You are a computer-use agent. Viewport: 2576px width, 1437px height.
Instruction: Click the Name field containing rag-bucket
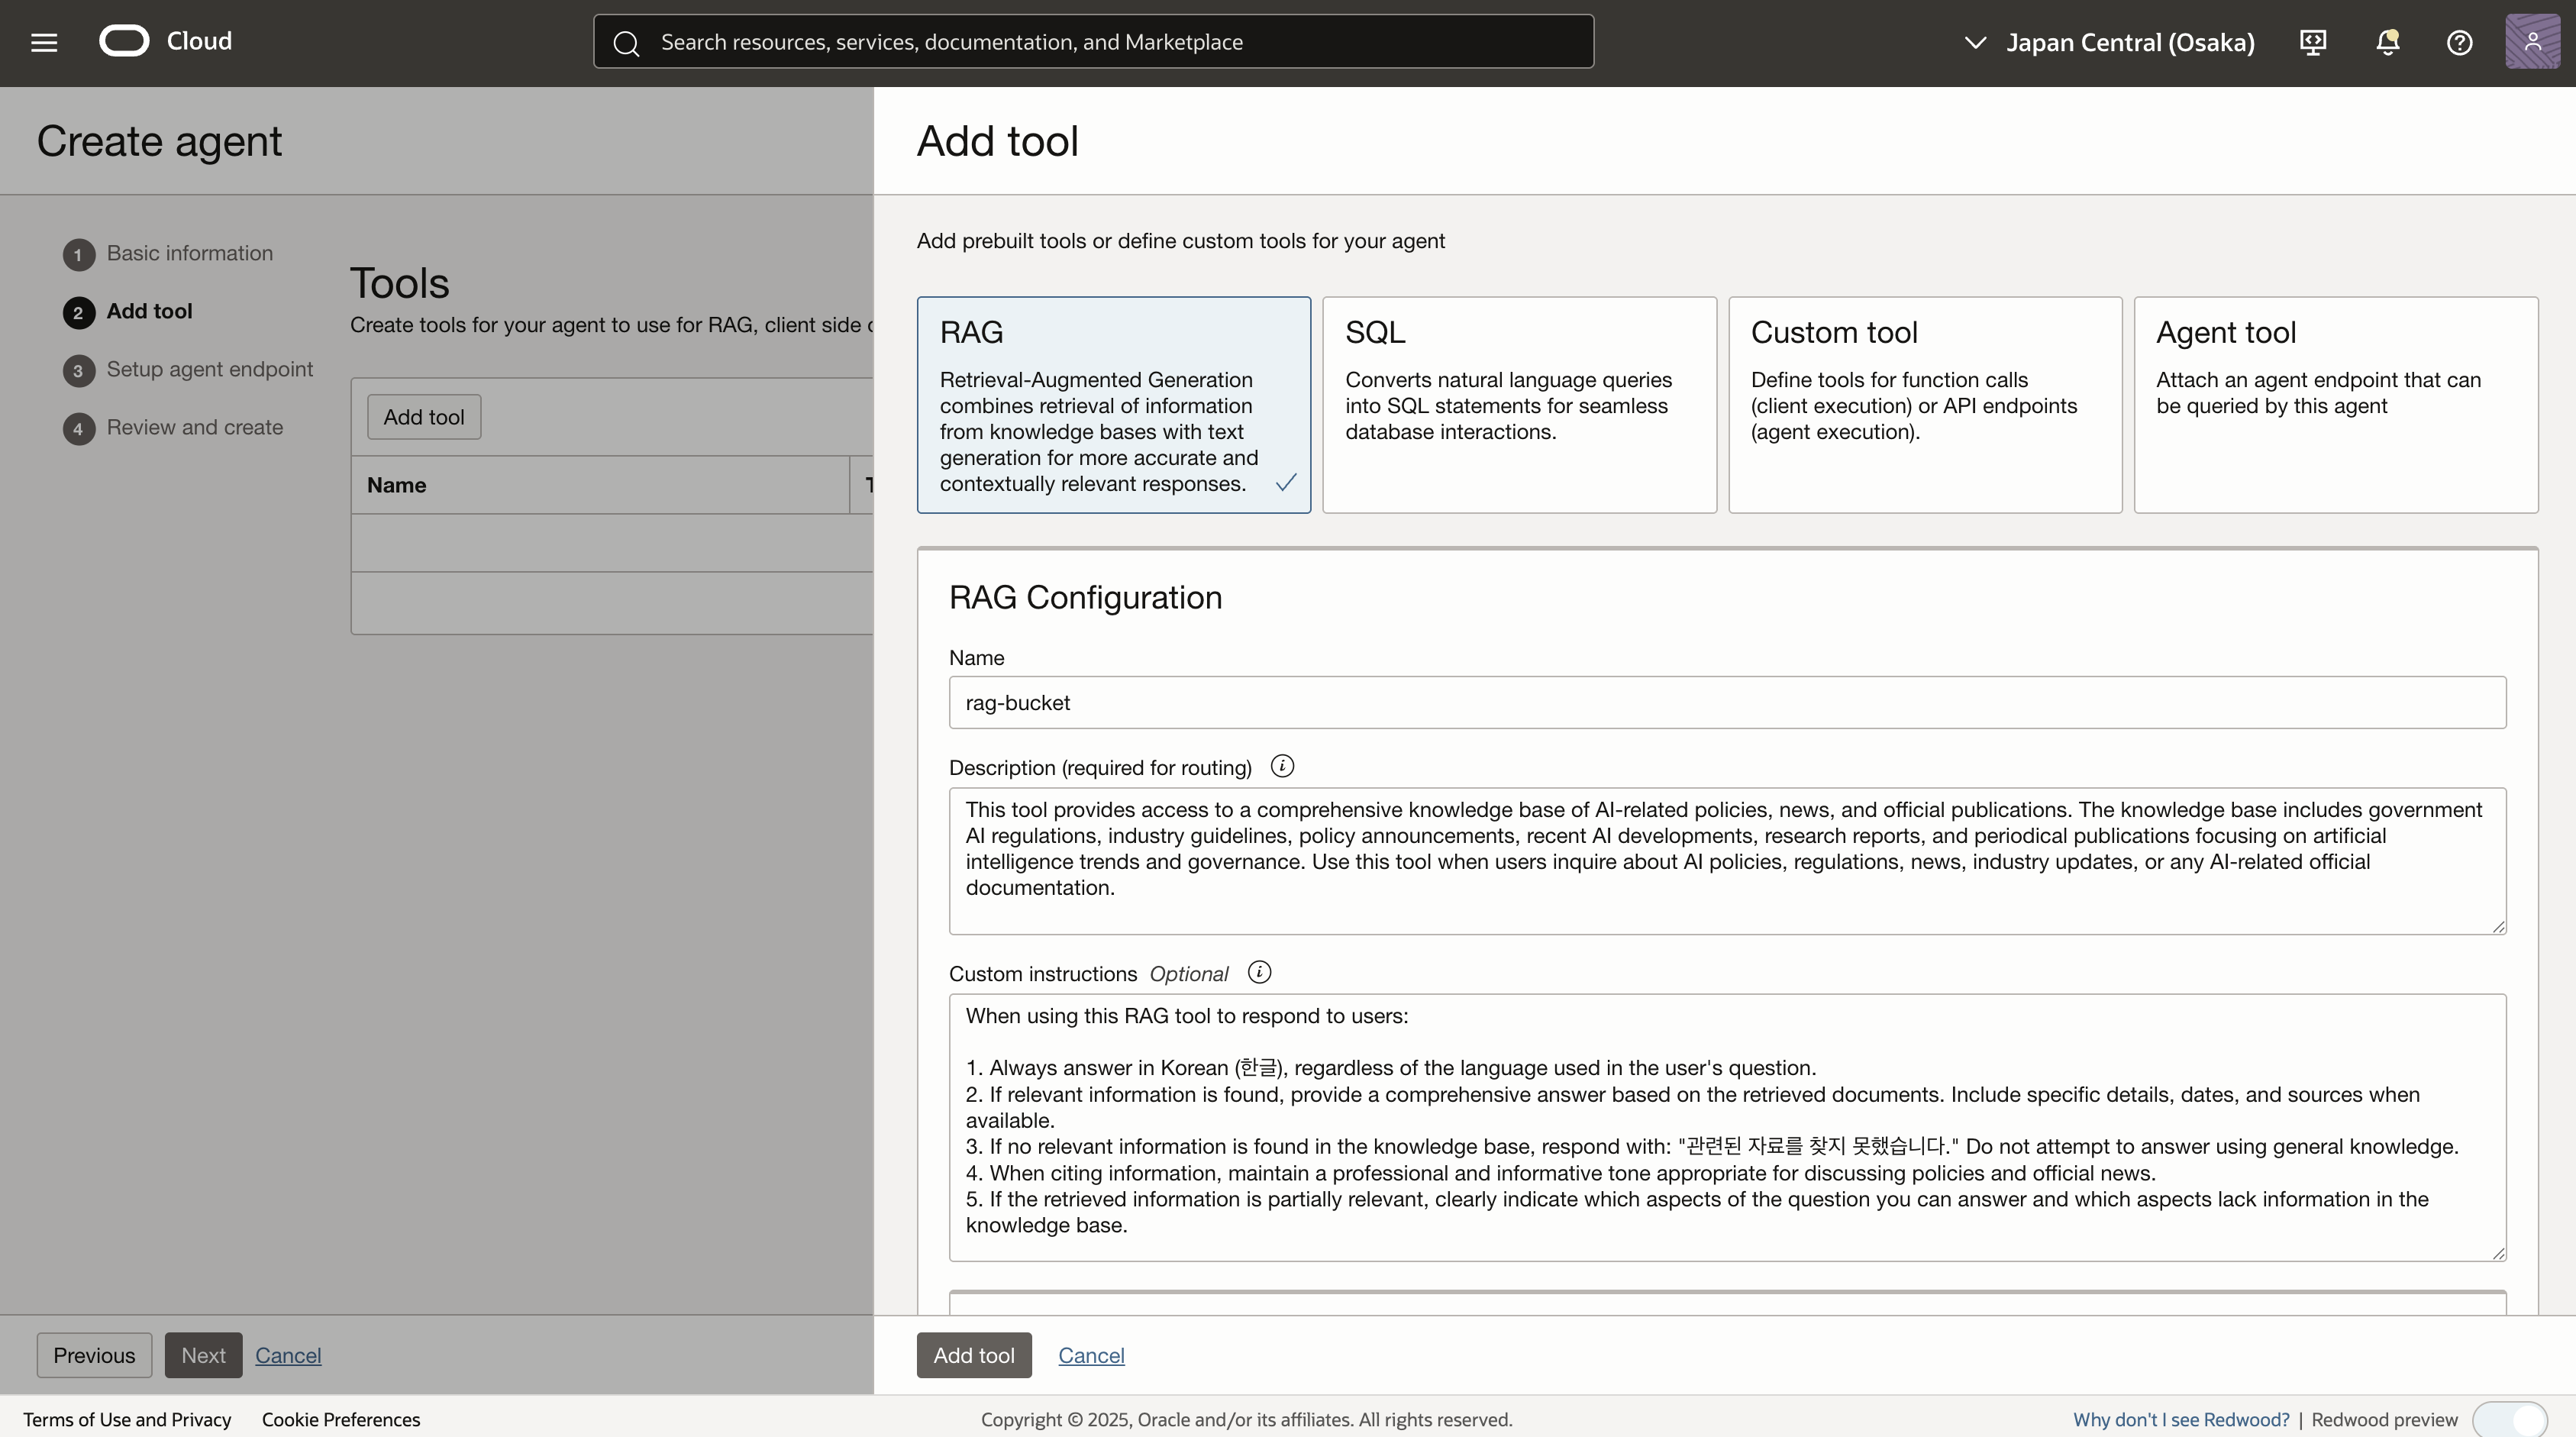[x=1726, y=702]
